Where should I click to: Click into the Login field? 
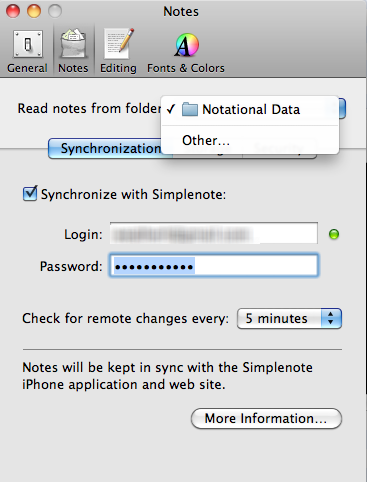point(214,233)
